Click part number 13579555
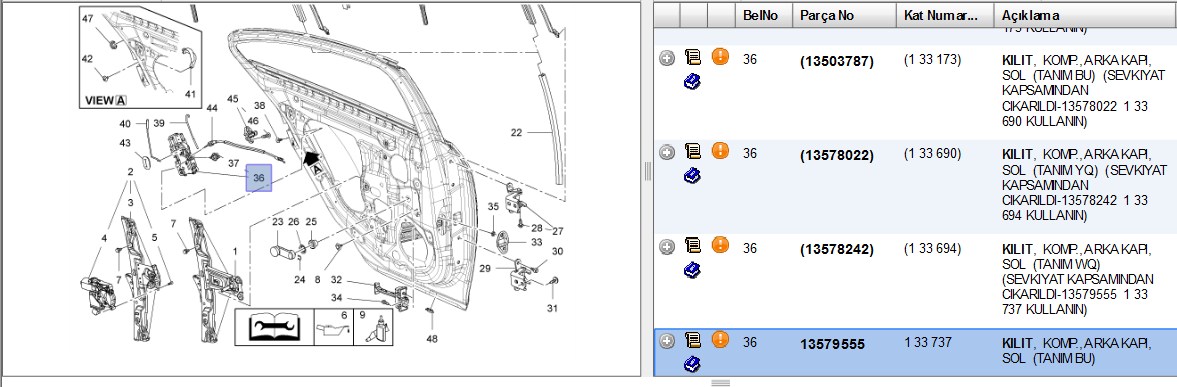 (832, 344)
